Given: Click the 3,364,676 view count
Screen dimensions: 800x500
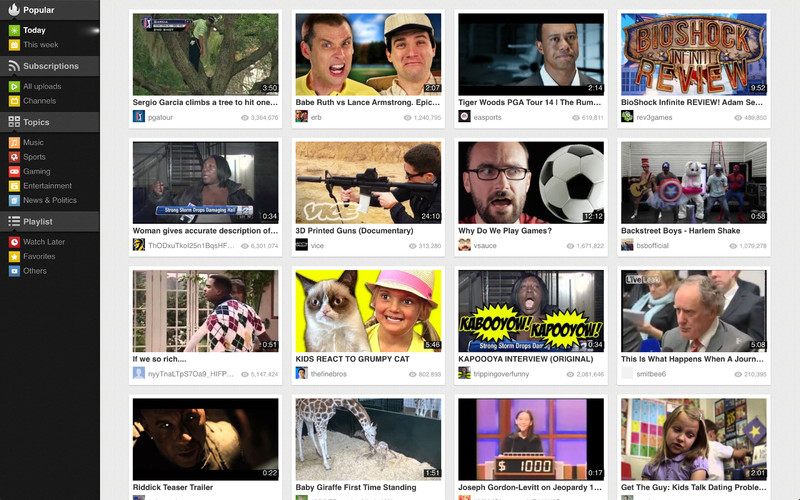Looking at the screenshot, I should coord(264,117).
